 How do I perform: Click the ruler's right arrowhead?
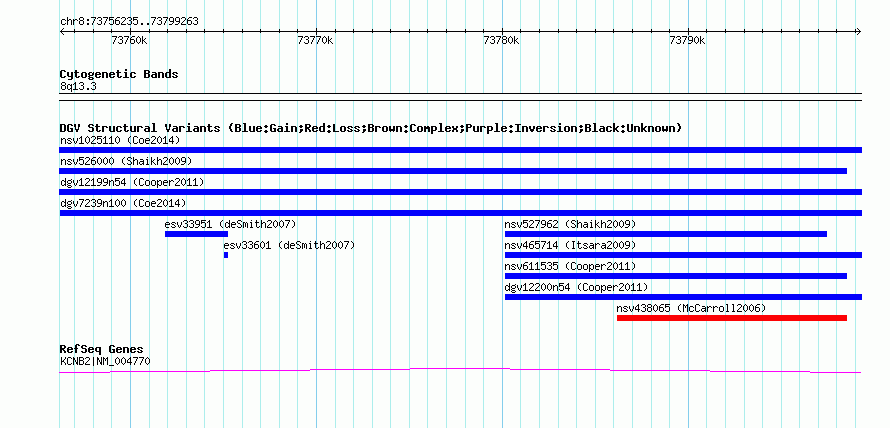[859, 31]
